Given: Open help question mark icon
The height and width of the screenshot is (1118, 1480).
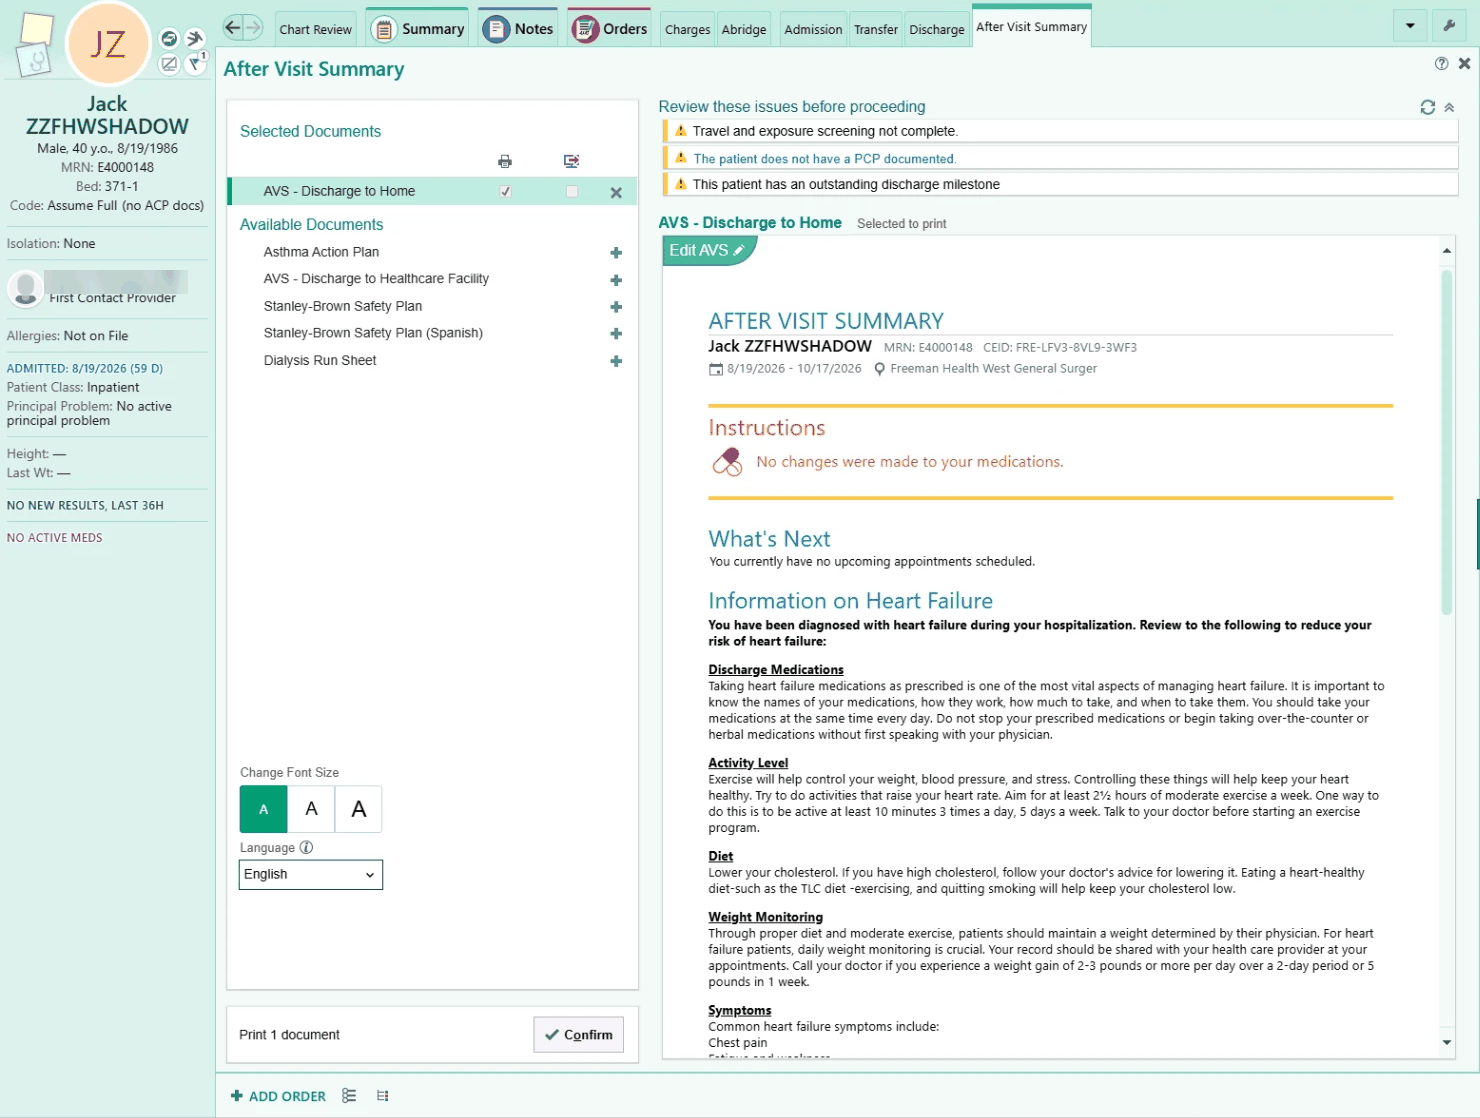Looking at the screenshot, I should [x=1441, y=63].
